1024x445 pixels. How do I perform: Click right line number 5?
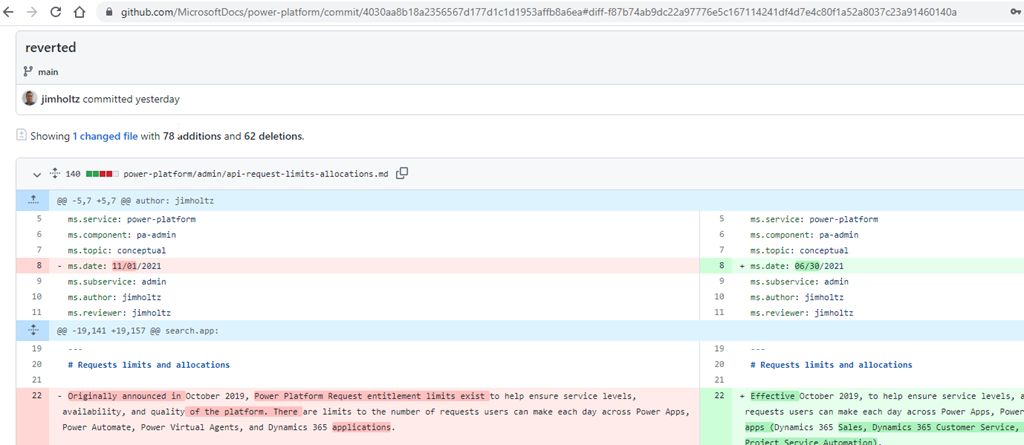click(x=722, y=219)
